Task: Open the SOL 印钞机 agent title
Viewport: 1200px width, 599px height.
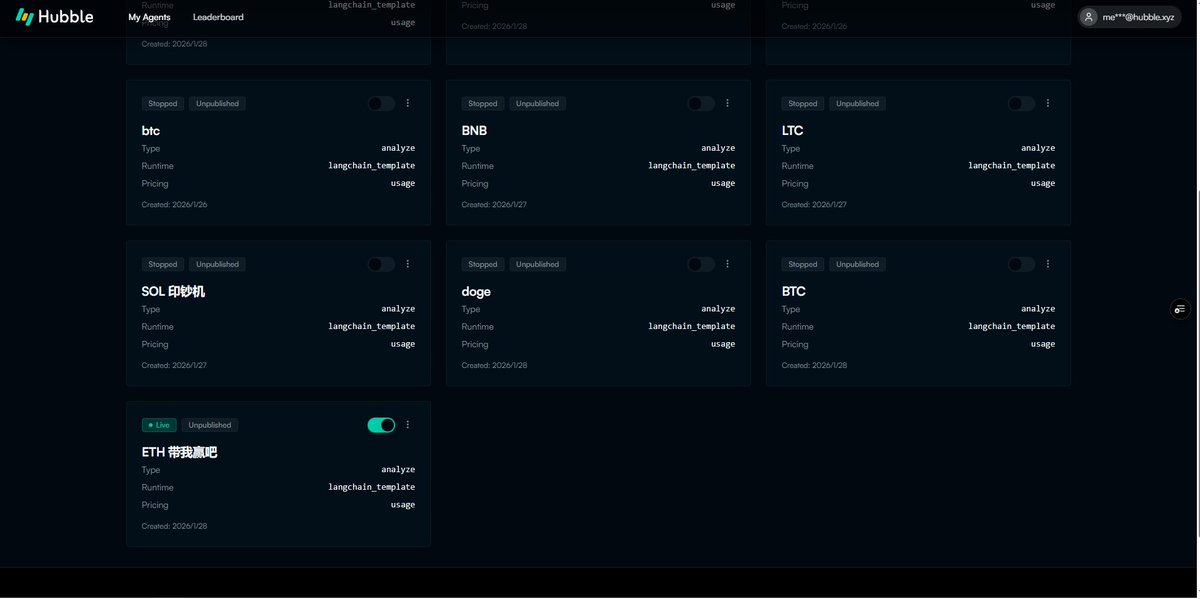Action: tap(173, 292)
